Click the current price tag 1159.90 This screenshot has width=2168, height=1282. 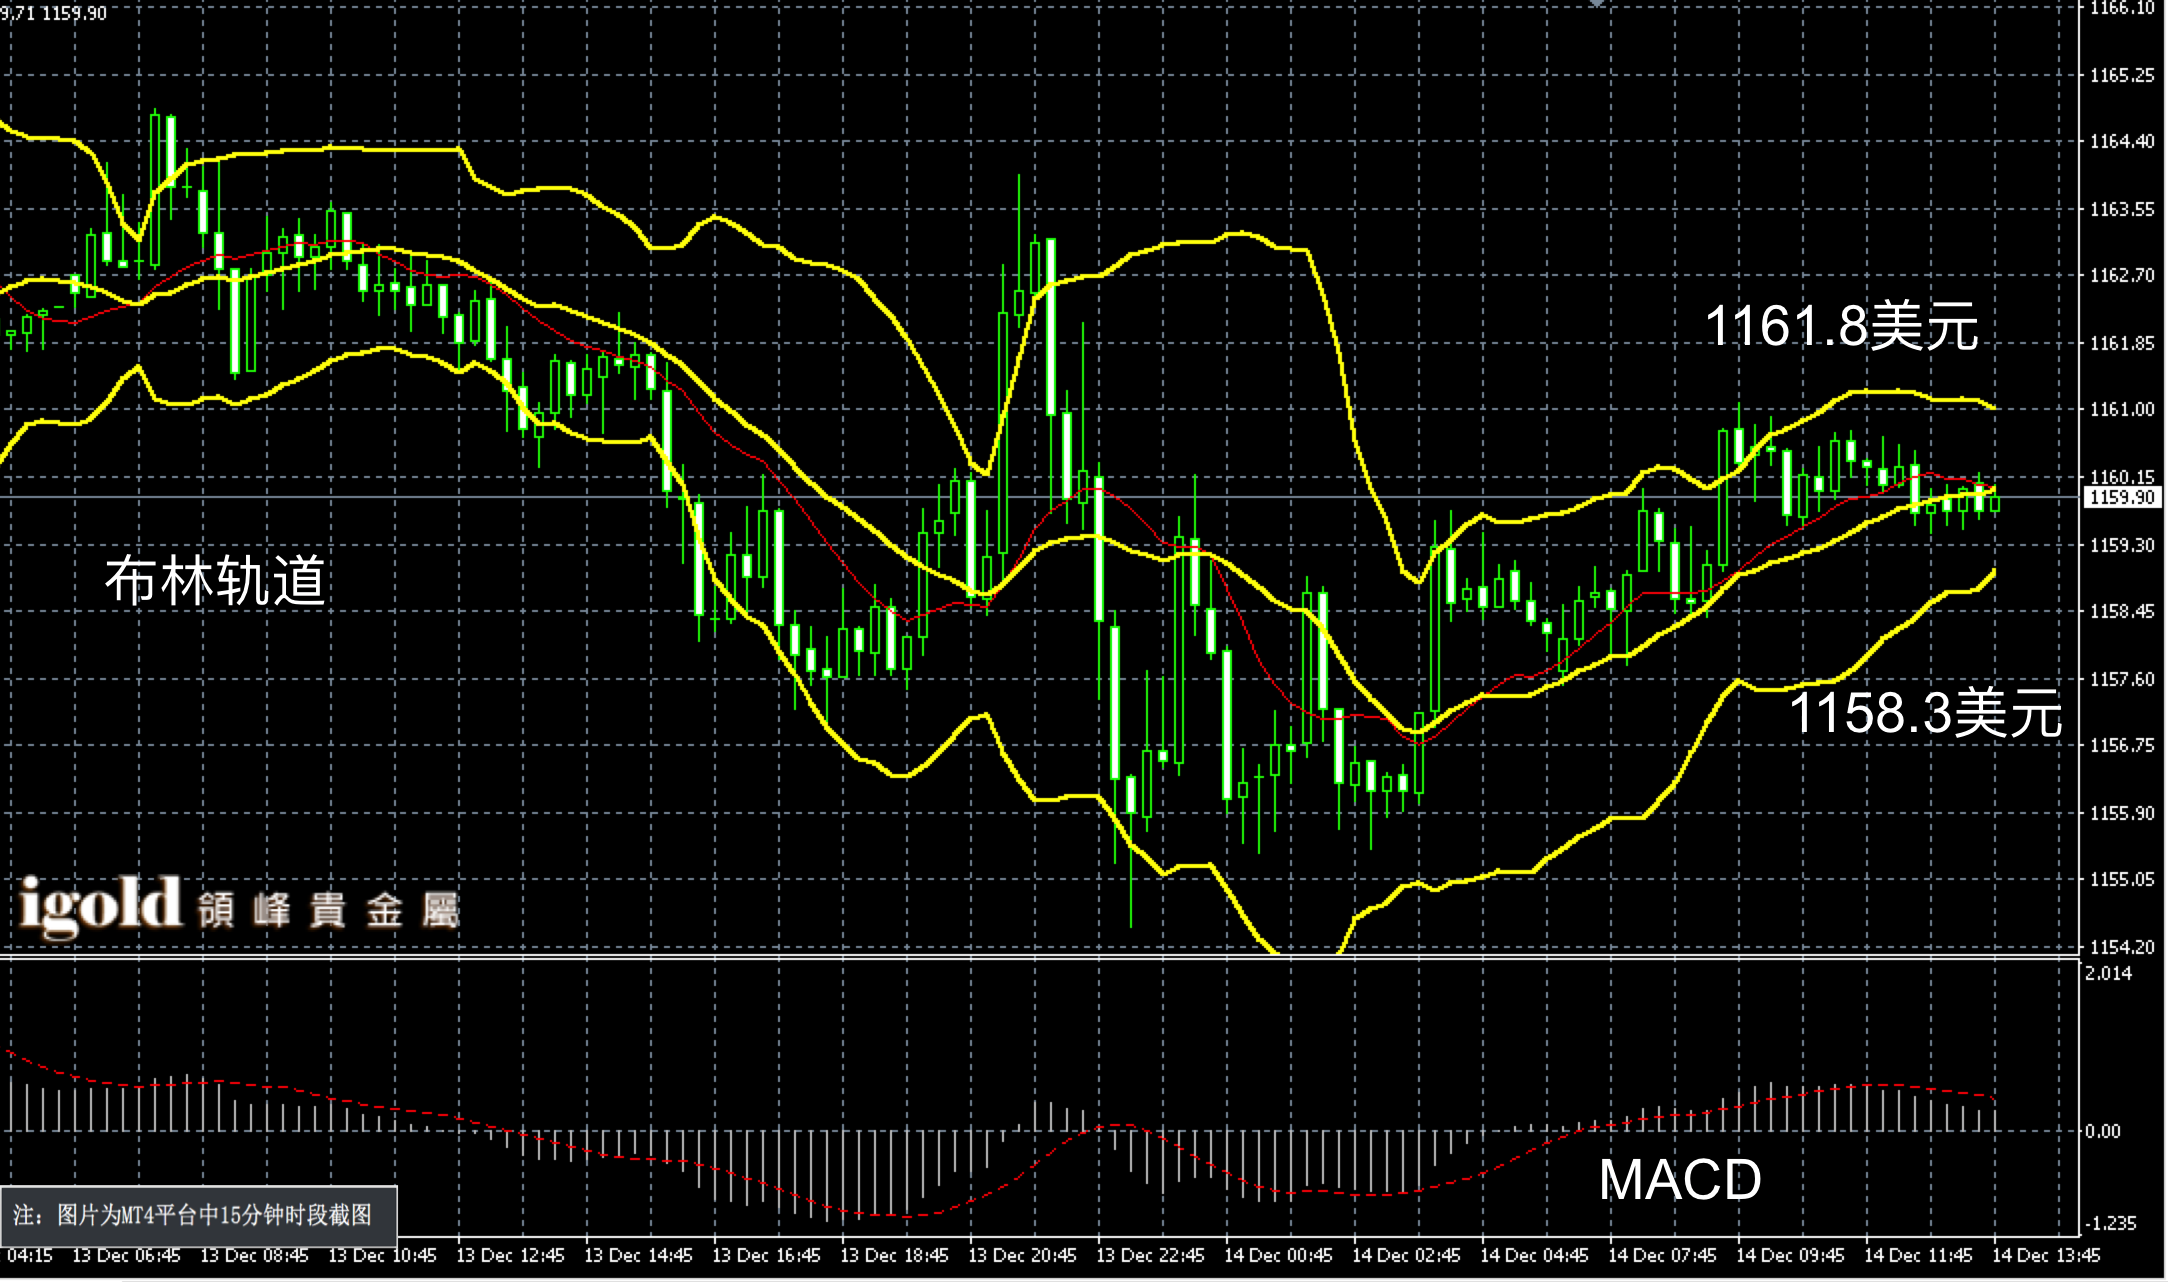click(2123, 497)
